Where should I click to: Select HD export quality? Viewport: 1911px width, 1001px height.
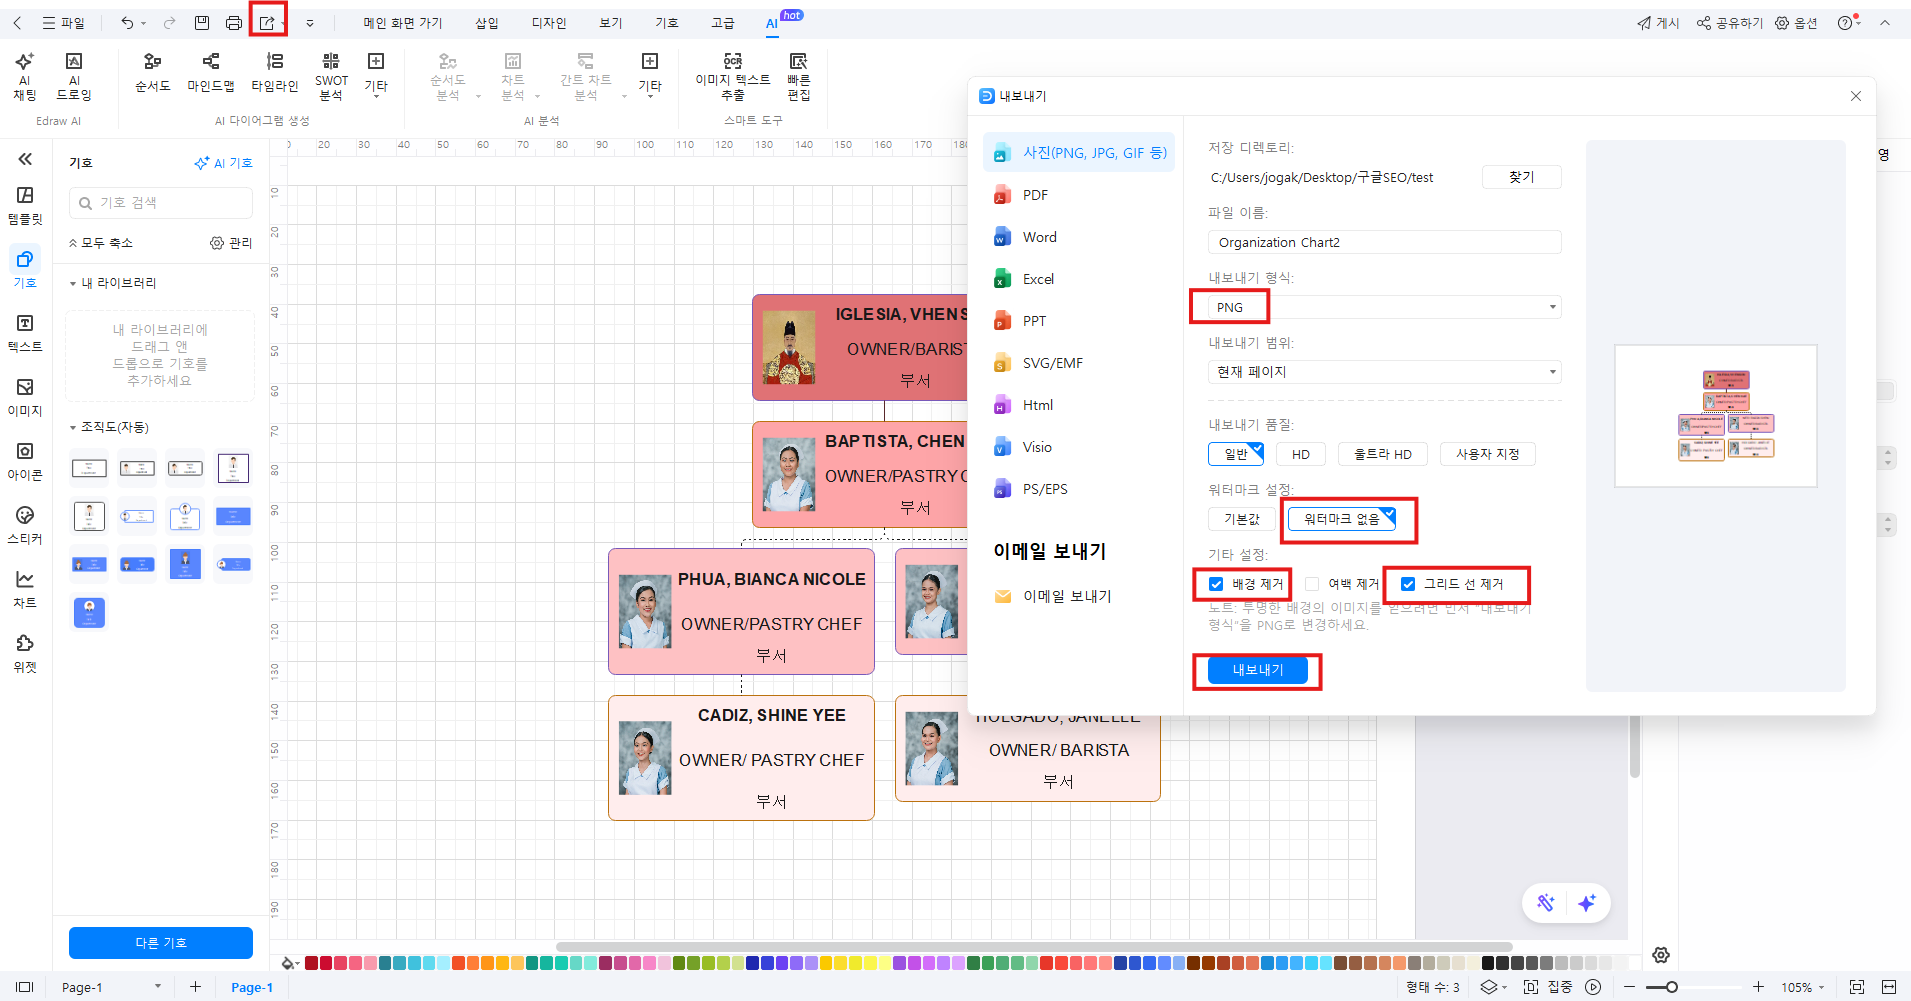tap(1301, 454)
